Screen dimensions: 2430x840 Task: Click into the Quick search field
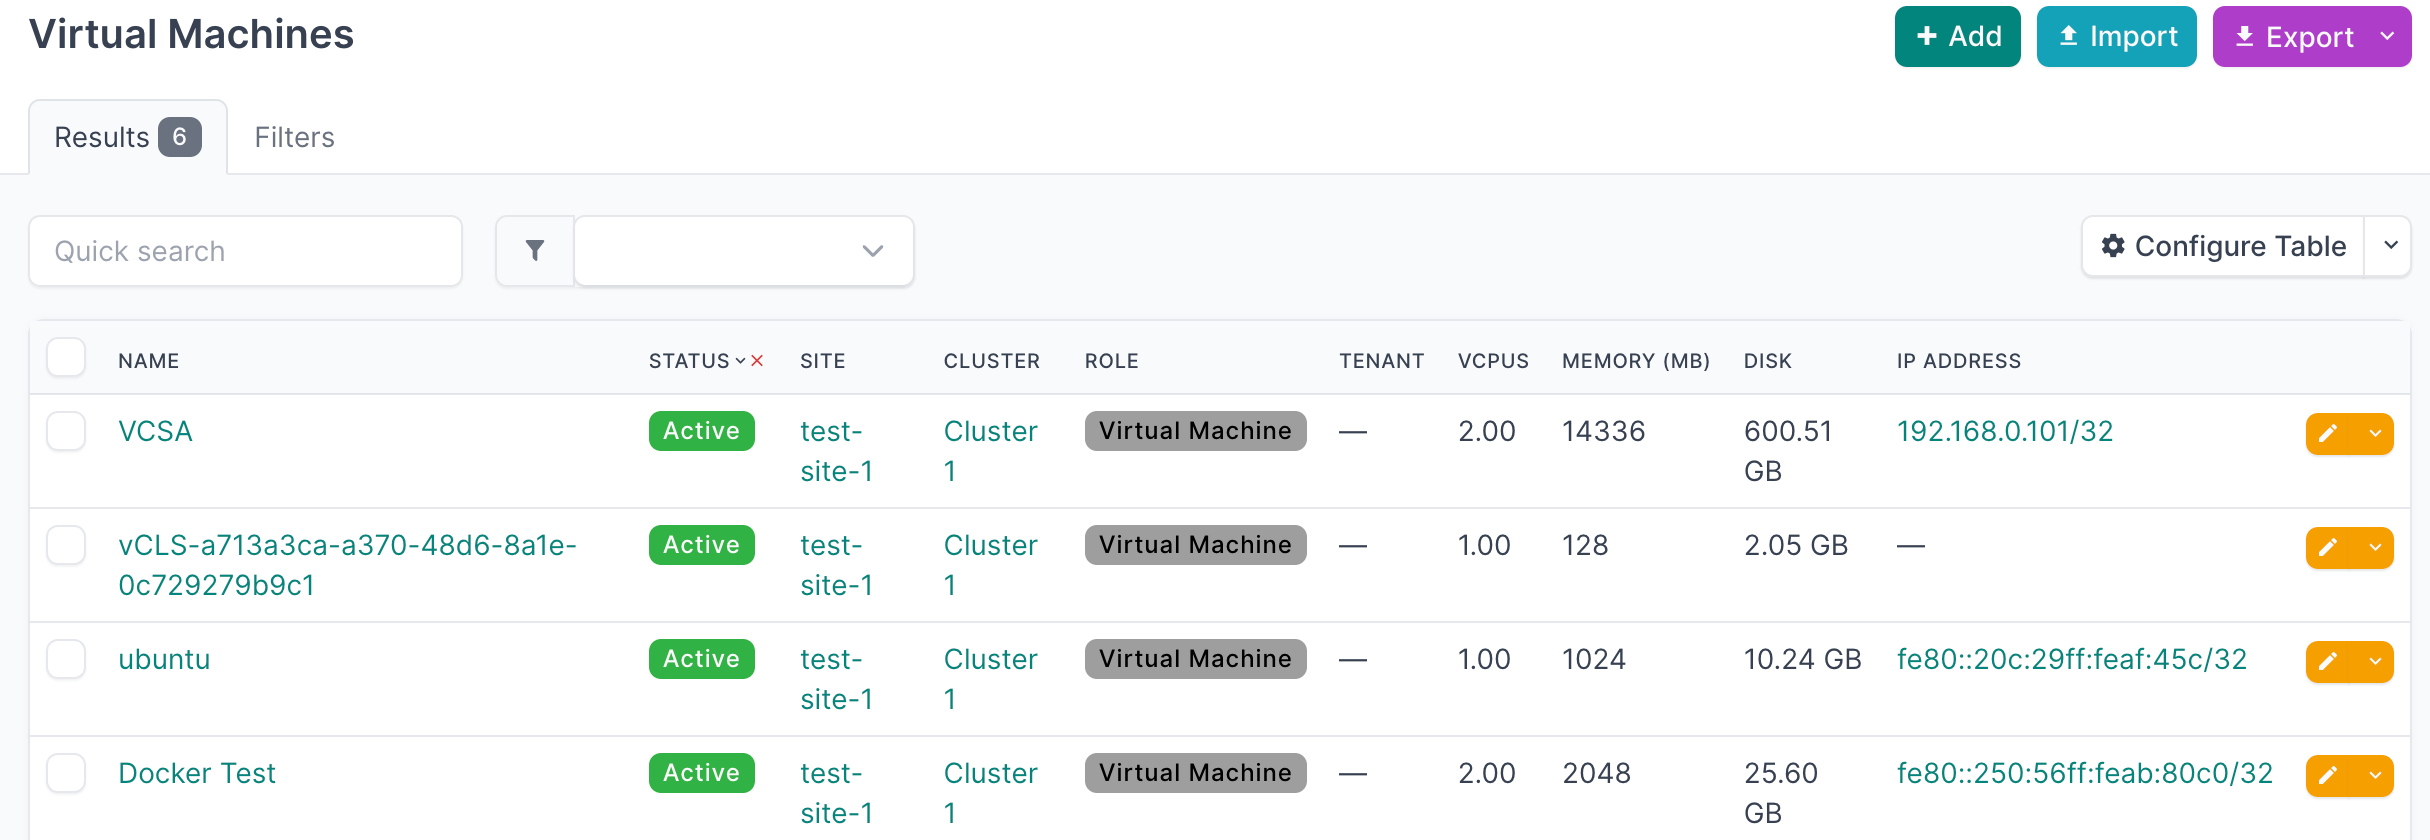[245, 251]
